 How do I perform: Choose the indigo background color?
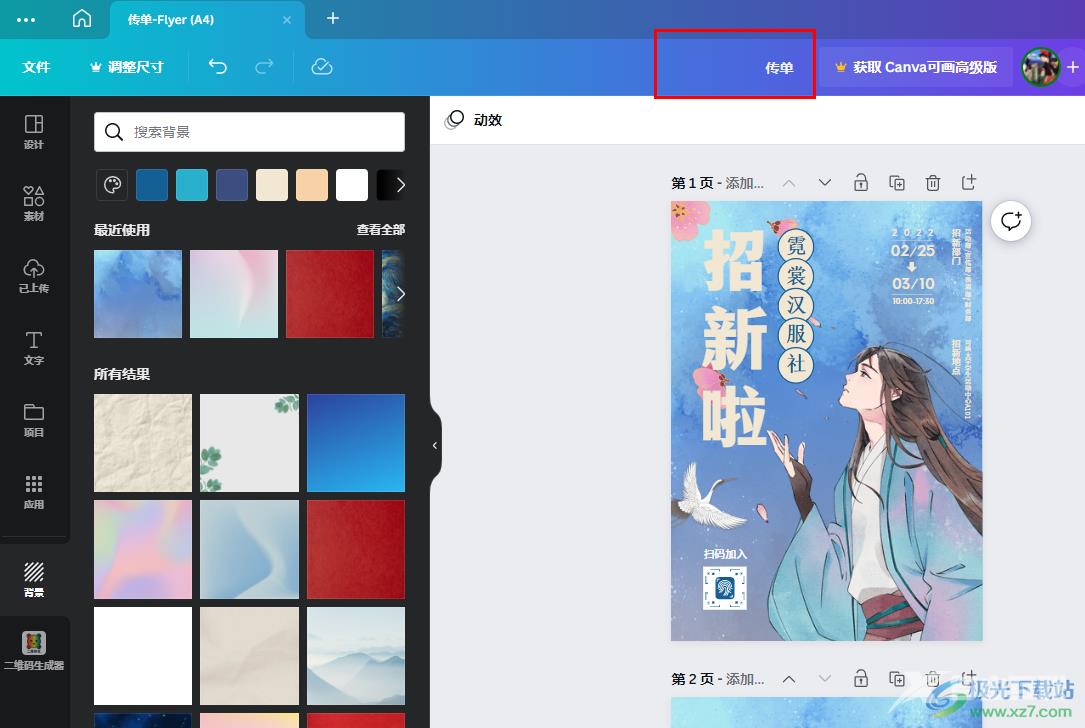[232, 185]
